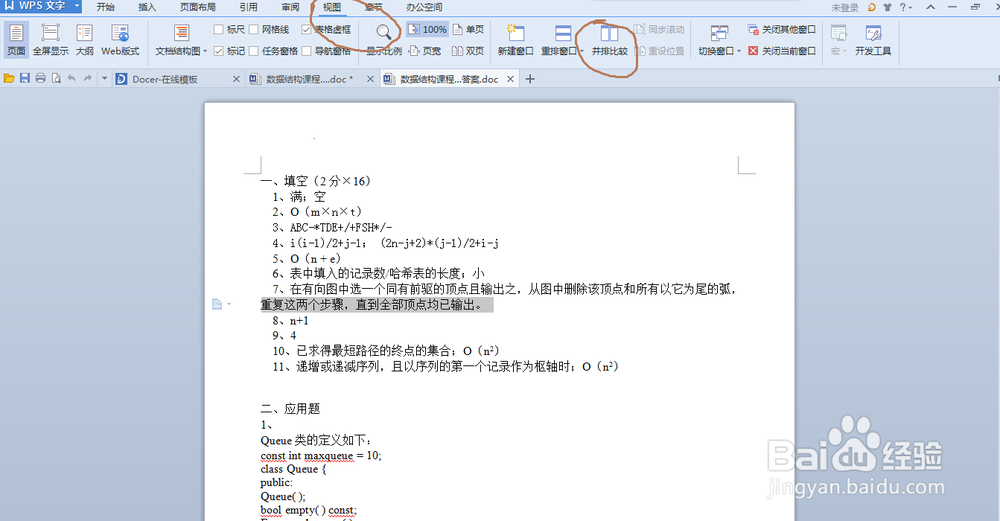Click the open folder icon in quick toolbar
This screenshot has height=521, width=1000.
9,78
